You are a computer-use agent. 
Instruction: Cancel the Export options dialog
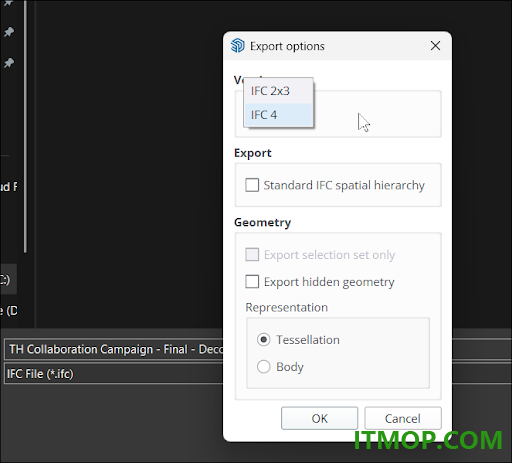click(403, 418)
